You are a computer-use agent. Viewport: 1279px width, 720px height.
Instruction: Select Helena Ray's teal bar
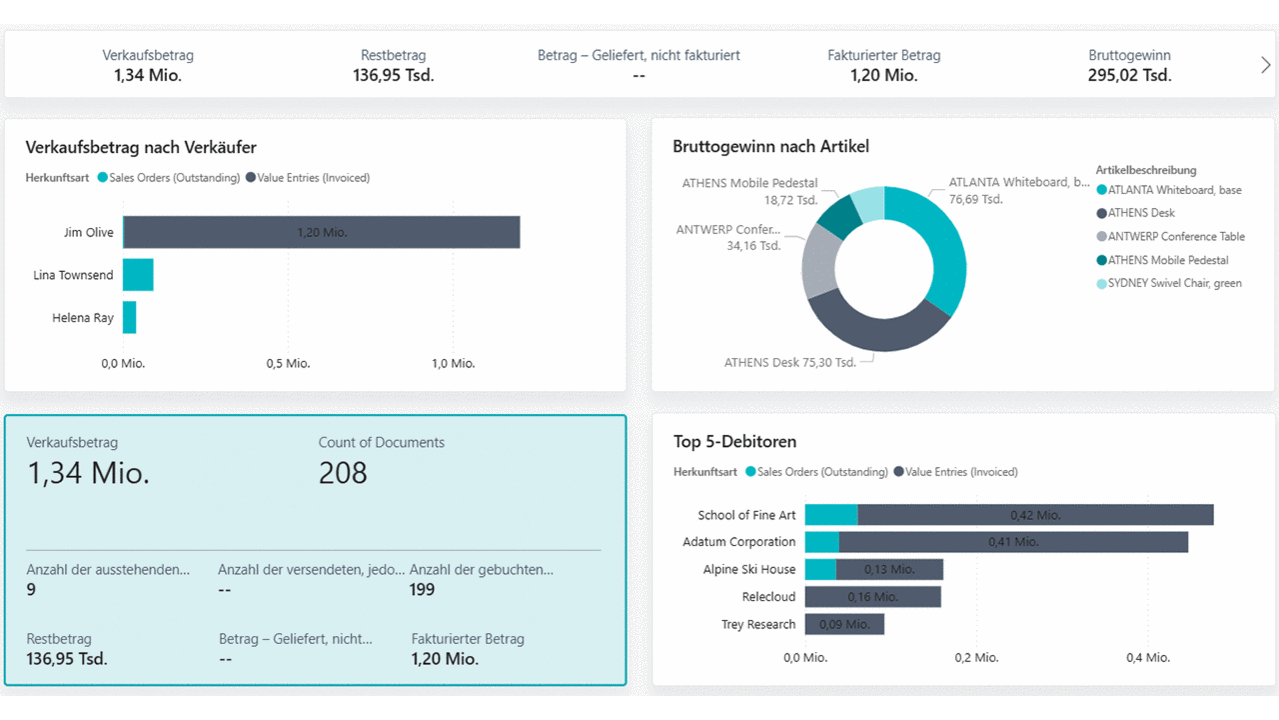tap(129, 318)
